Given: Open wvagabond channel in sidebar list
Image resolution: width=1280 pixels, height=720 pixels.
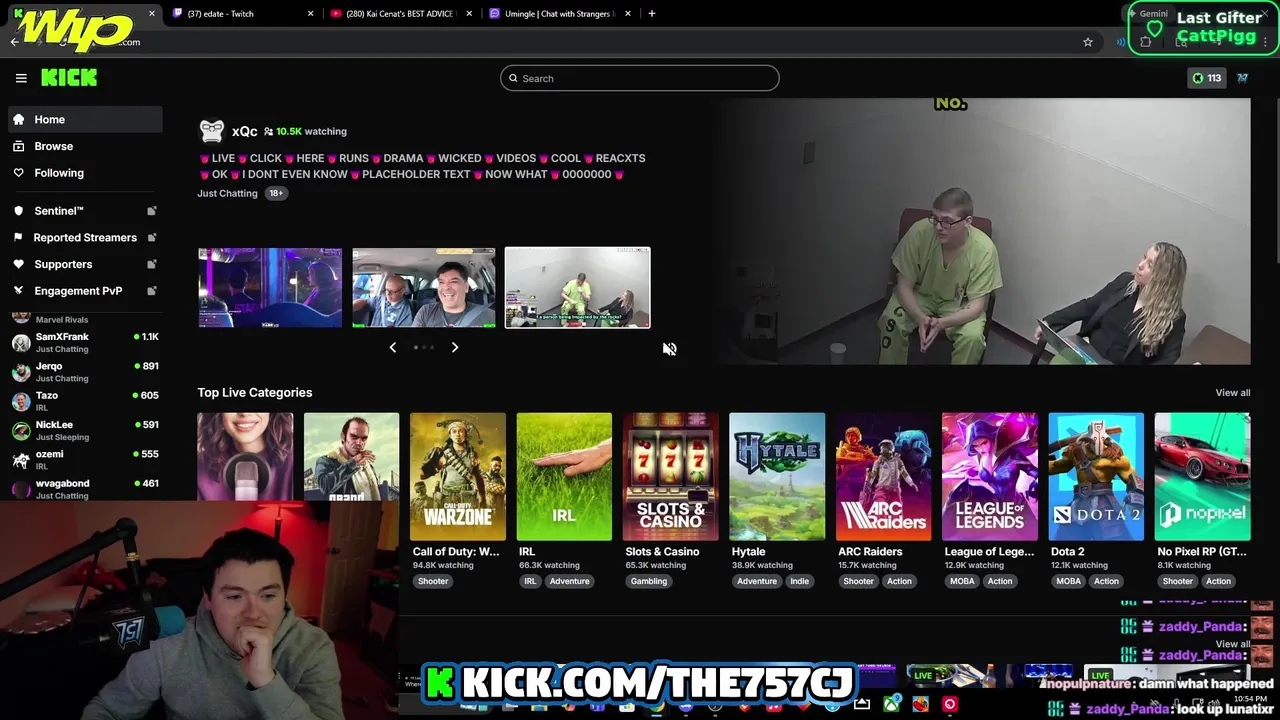Looking at the screenshot, I should coord(85,488).
